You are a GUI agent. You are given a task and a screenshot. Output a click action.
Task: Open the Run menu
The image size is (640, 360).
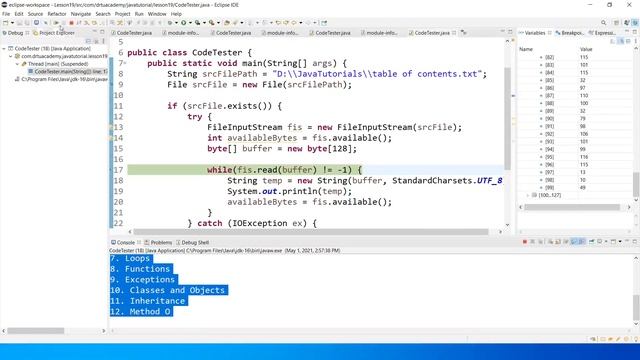(x=139, y=14)
